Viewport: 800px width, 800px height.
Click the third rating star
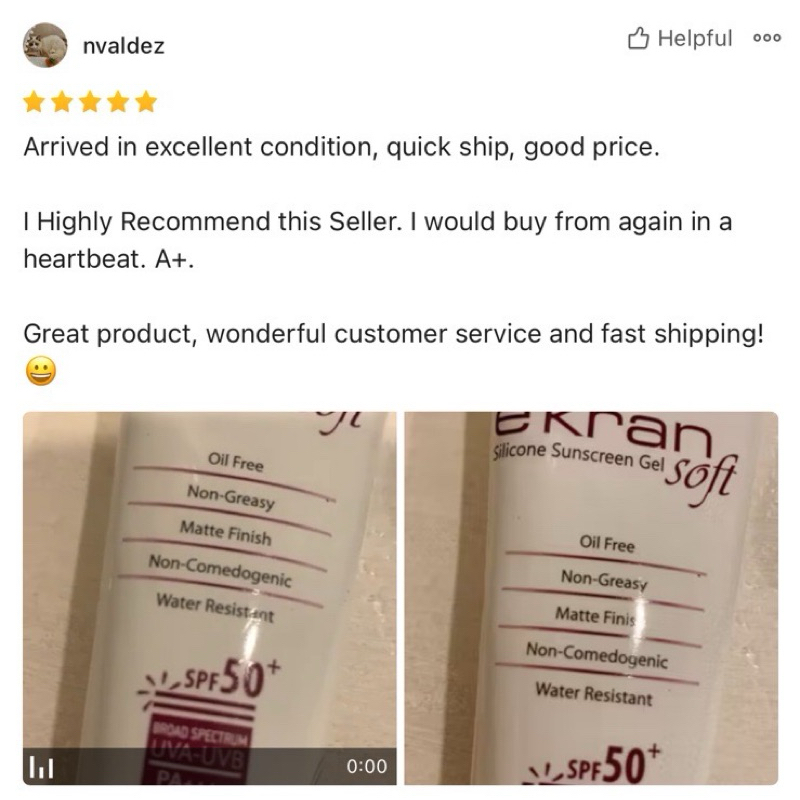90,102
